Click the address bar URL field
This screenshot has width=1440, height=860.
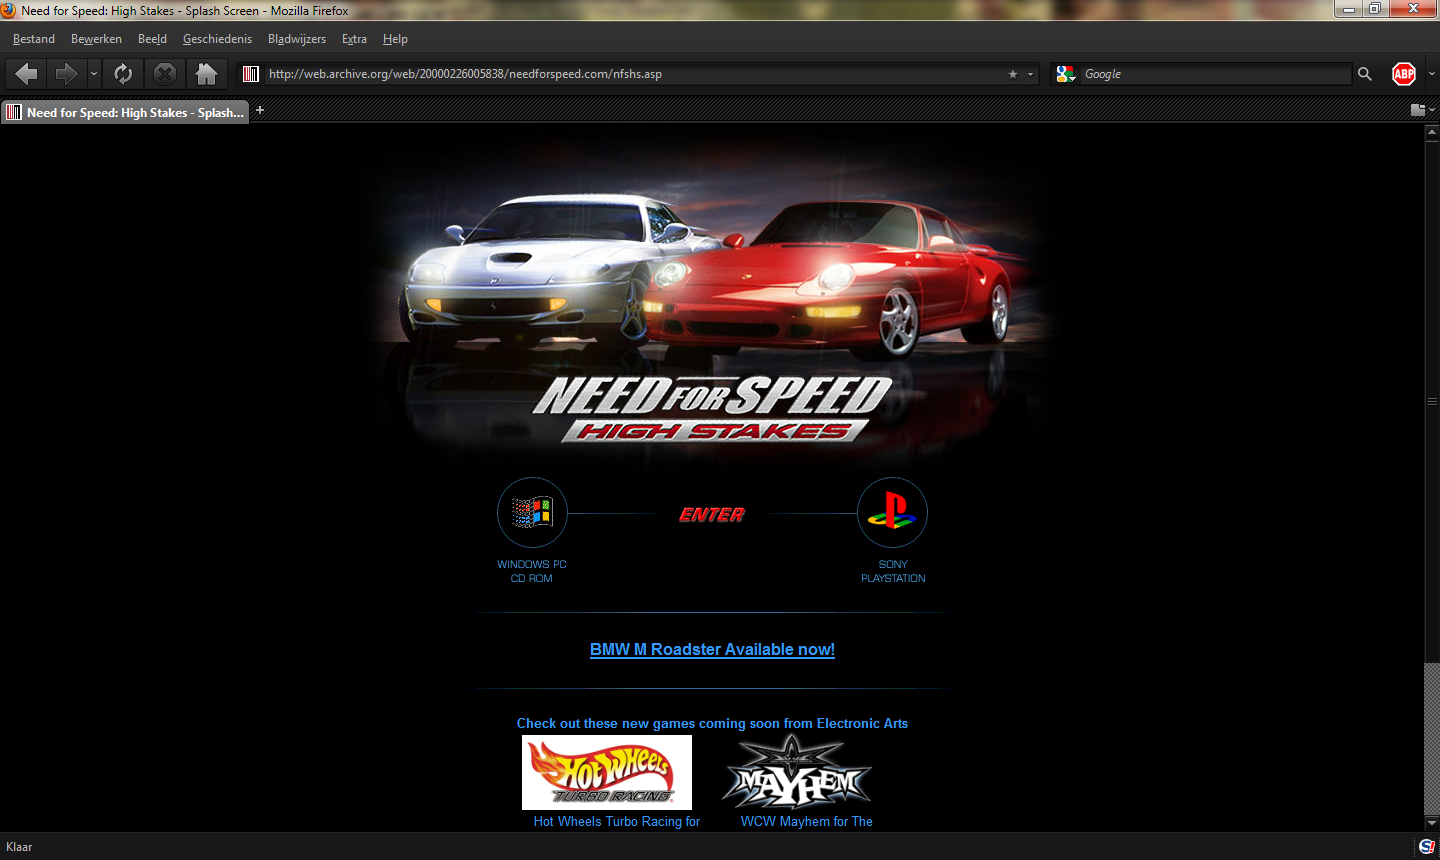636,74
